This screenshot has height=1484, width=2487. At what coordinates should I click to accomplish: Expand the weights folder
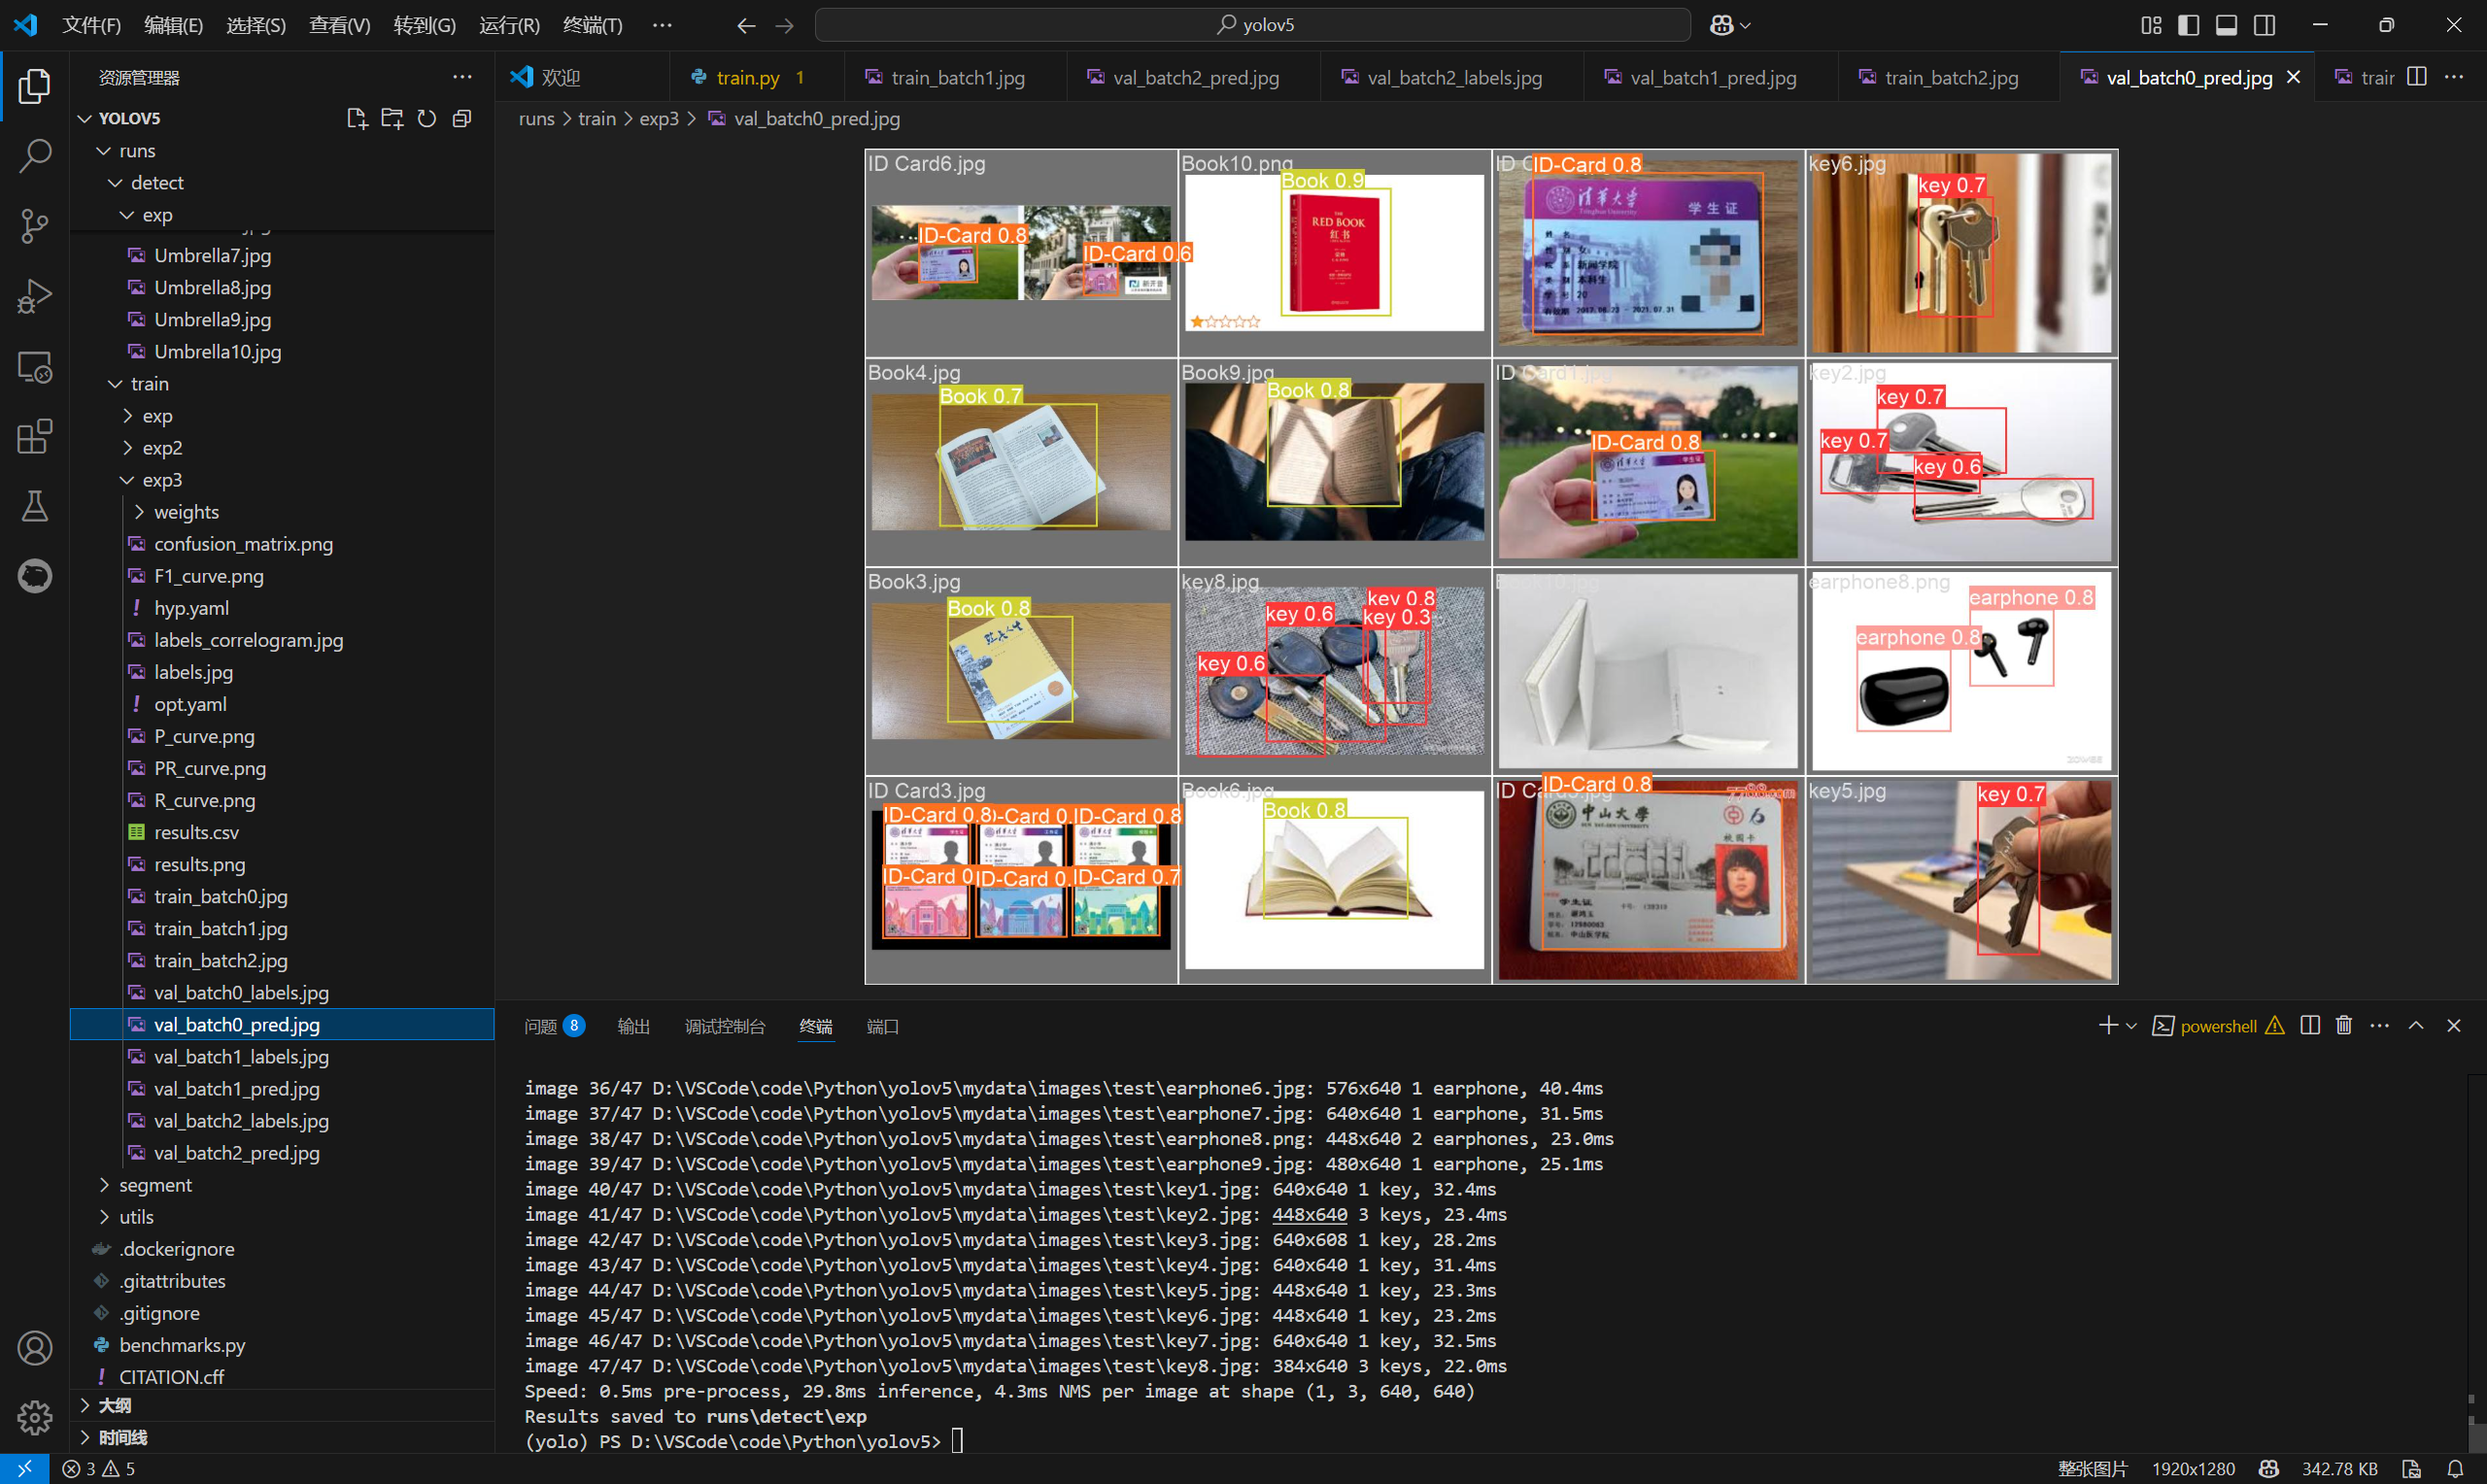185,512
